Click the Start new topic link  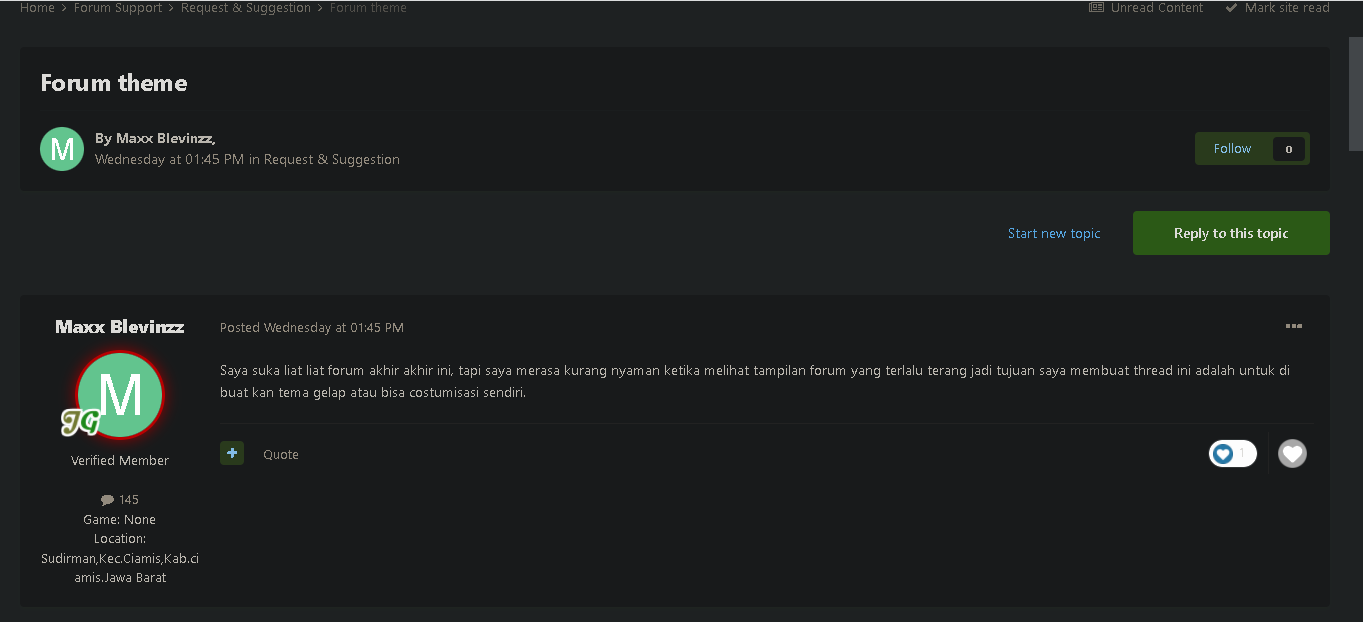click(1054, 233)
